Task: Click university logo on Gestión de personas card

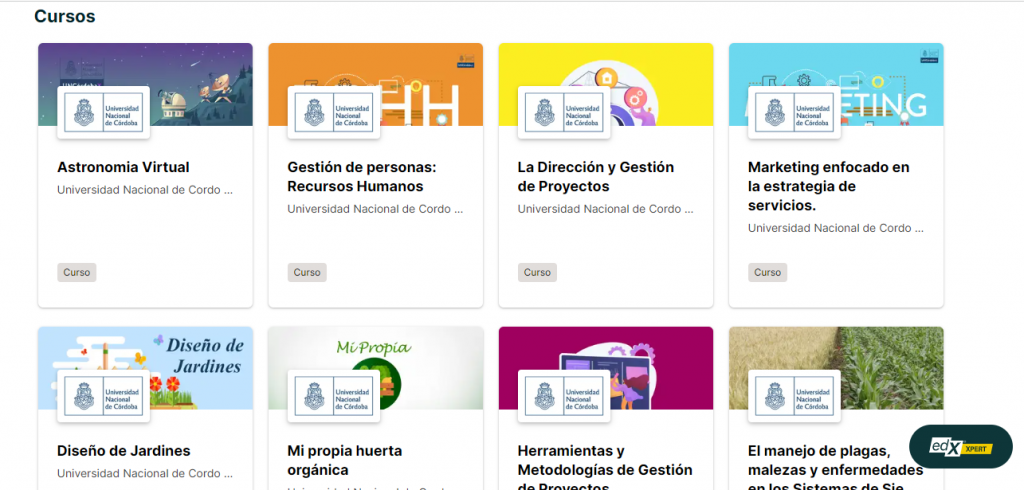Action: point(334,112)
